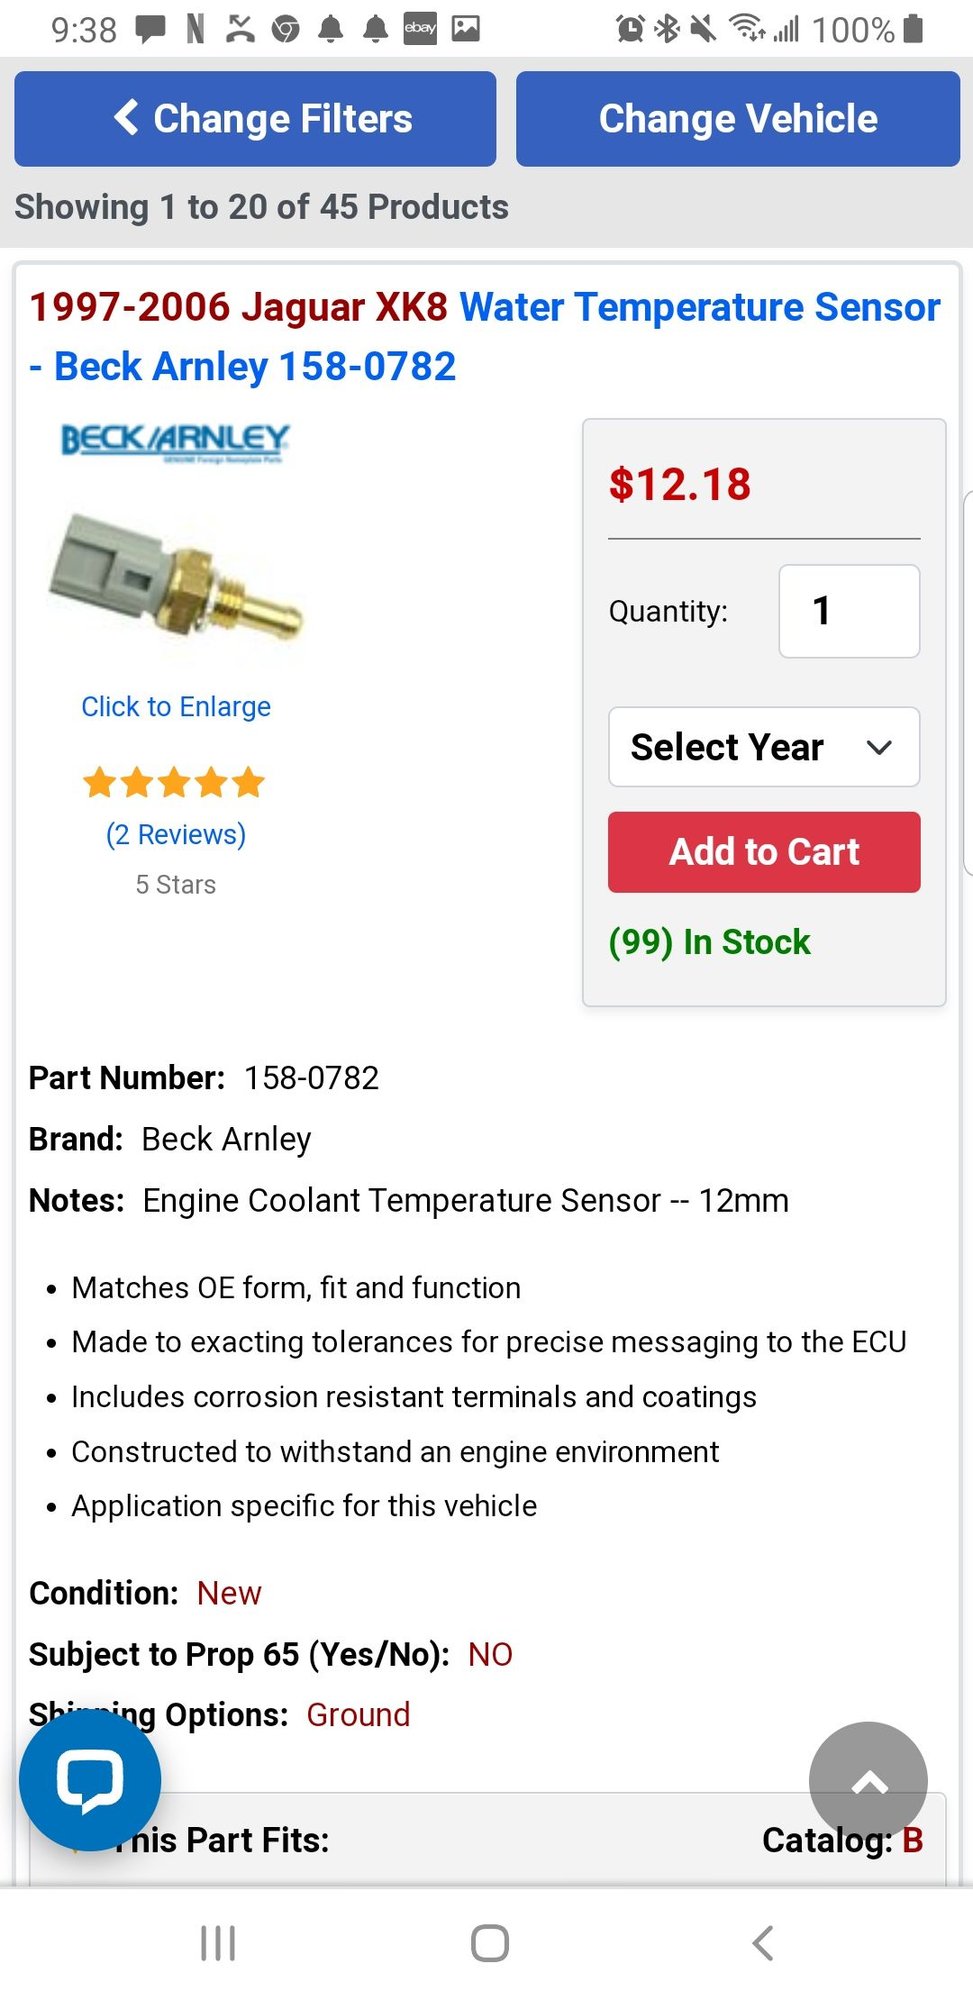973x2000 pixels.
Task: Open the live chat bubble icon
Action: pos(90,1780)
